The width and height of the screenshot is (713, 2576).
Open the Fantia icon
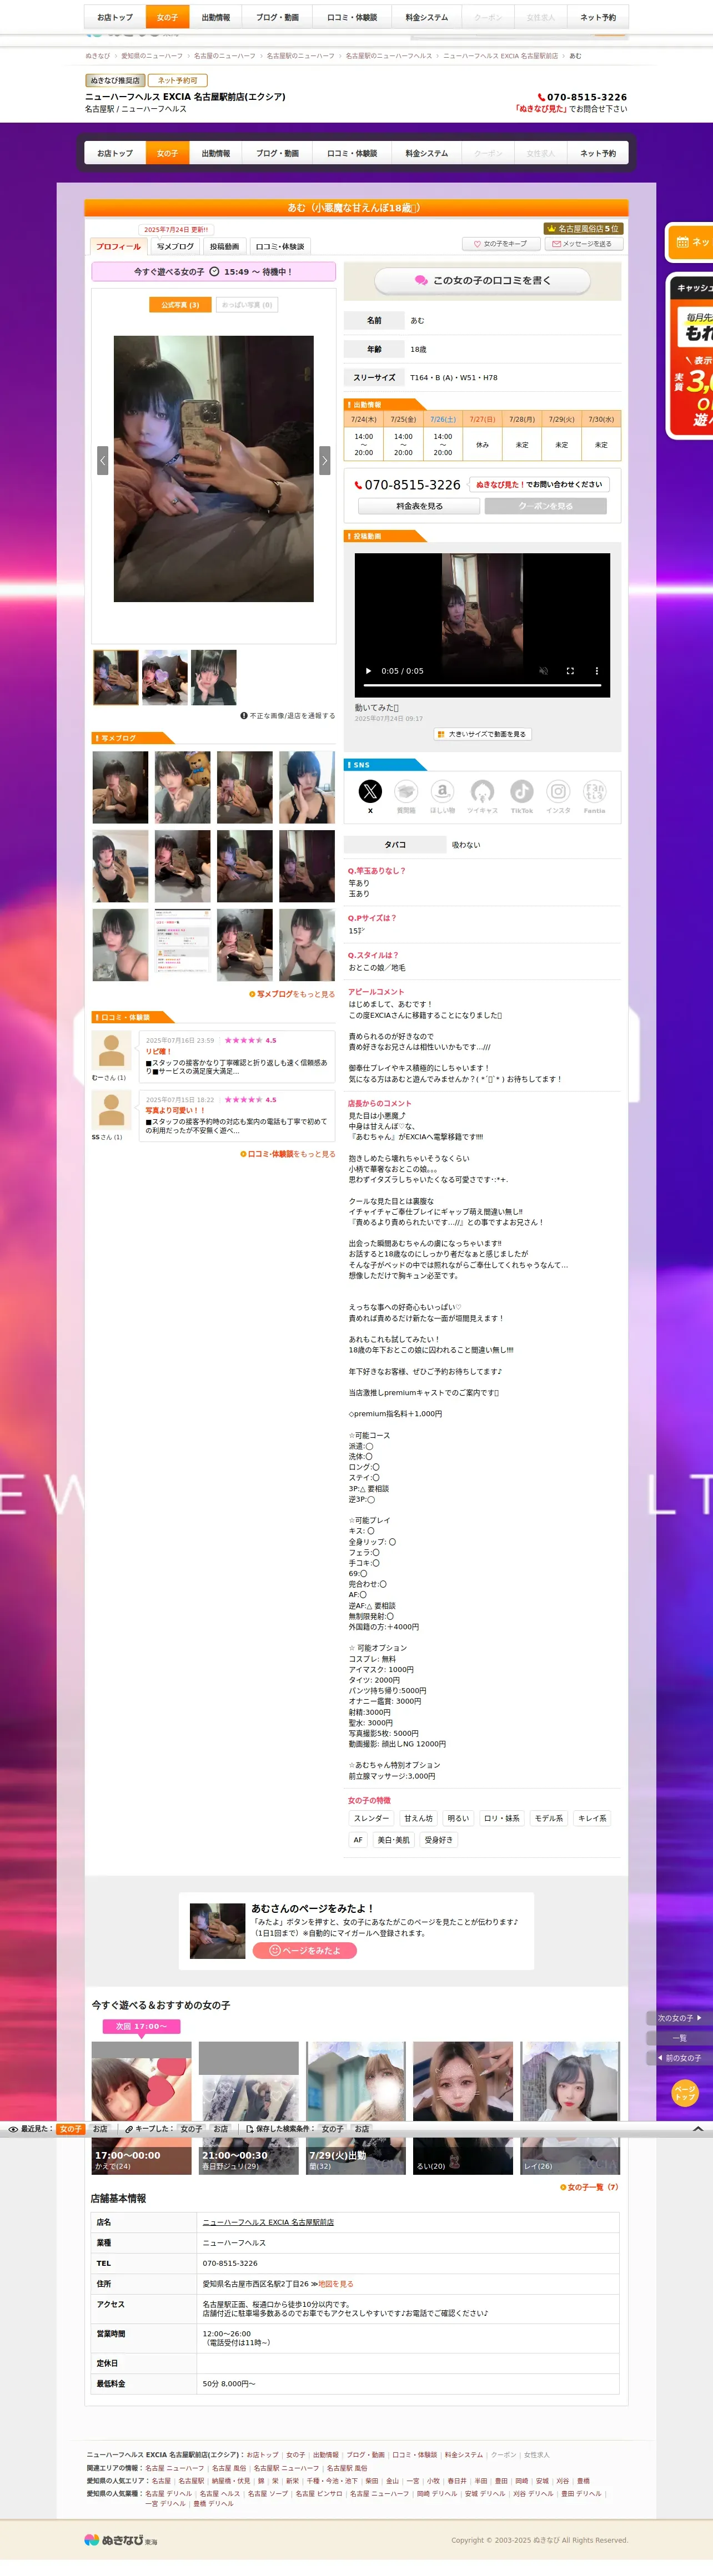click(x=594, y=791)
